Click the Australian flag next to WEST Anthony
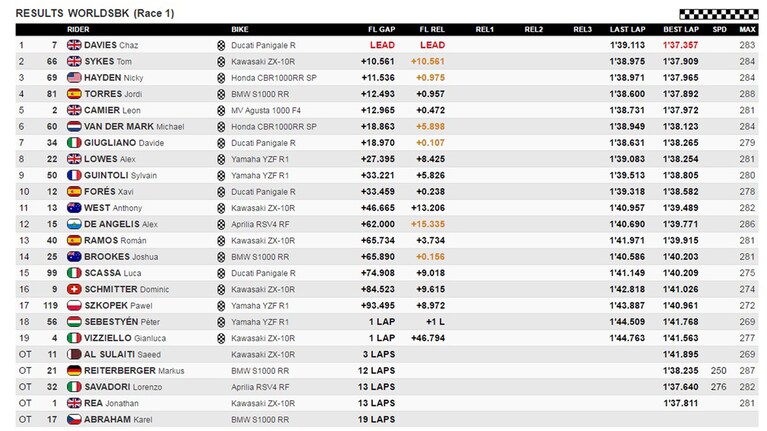Image resolution: width=767 pixels, height=431 pixels. (74, 208)
